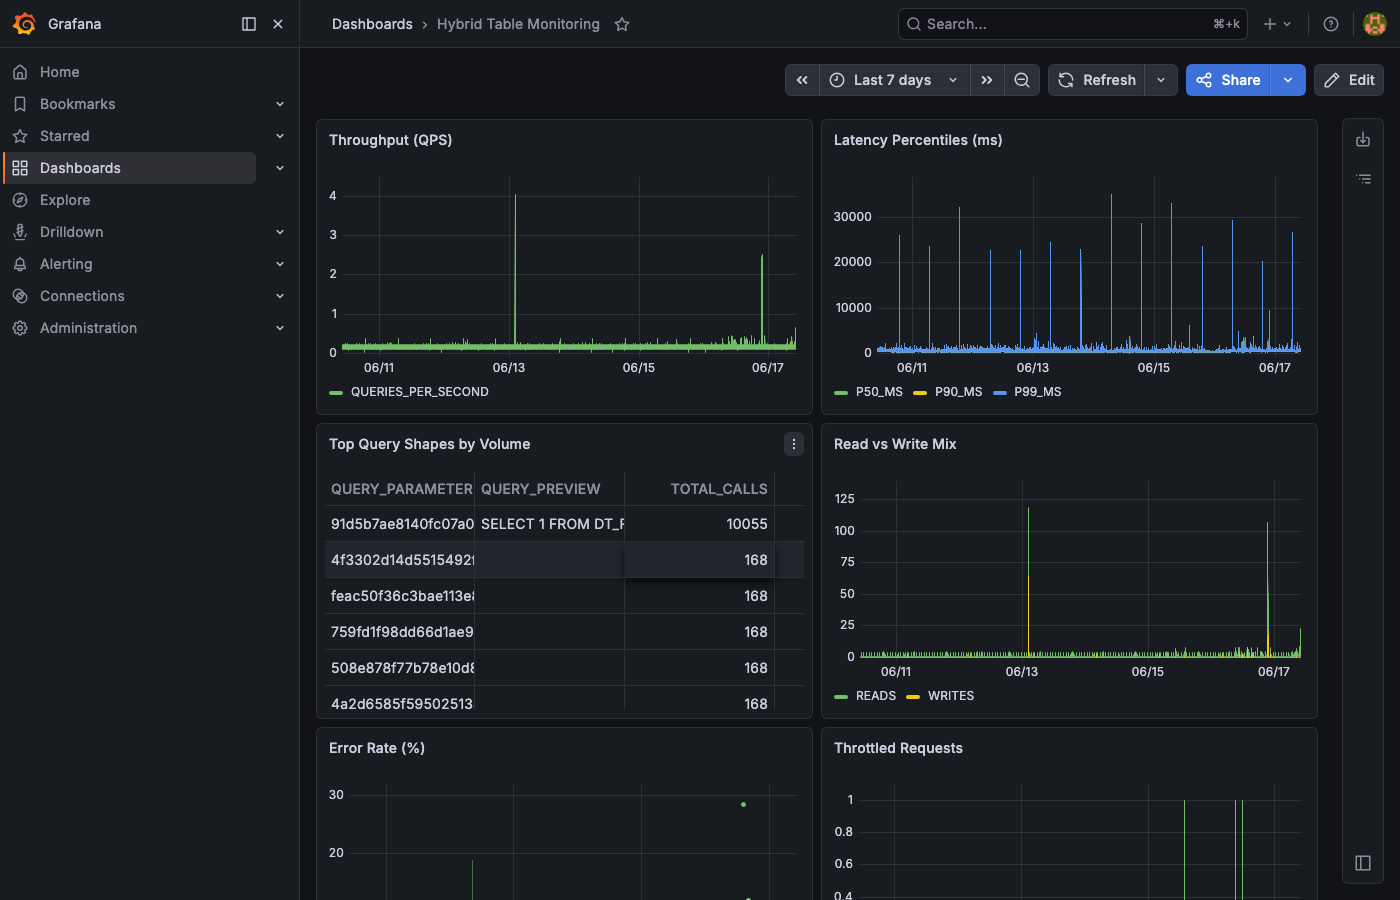Focus the Search input field
This screenshot has width=1400, height=900.
tap(1072, 24)
